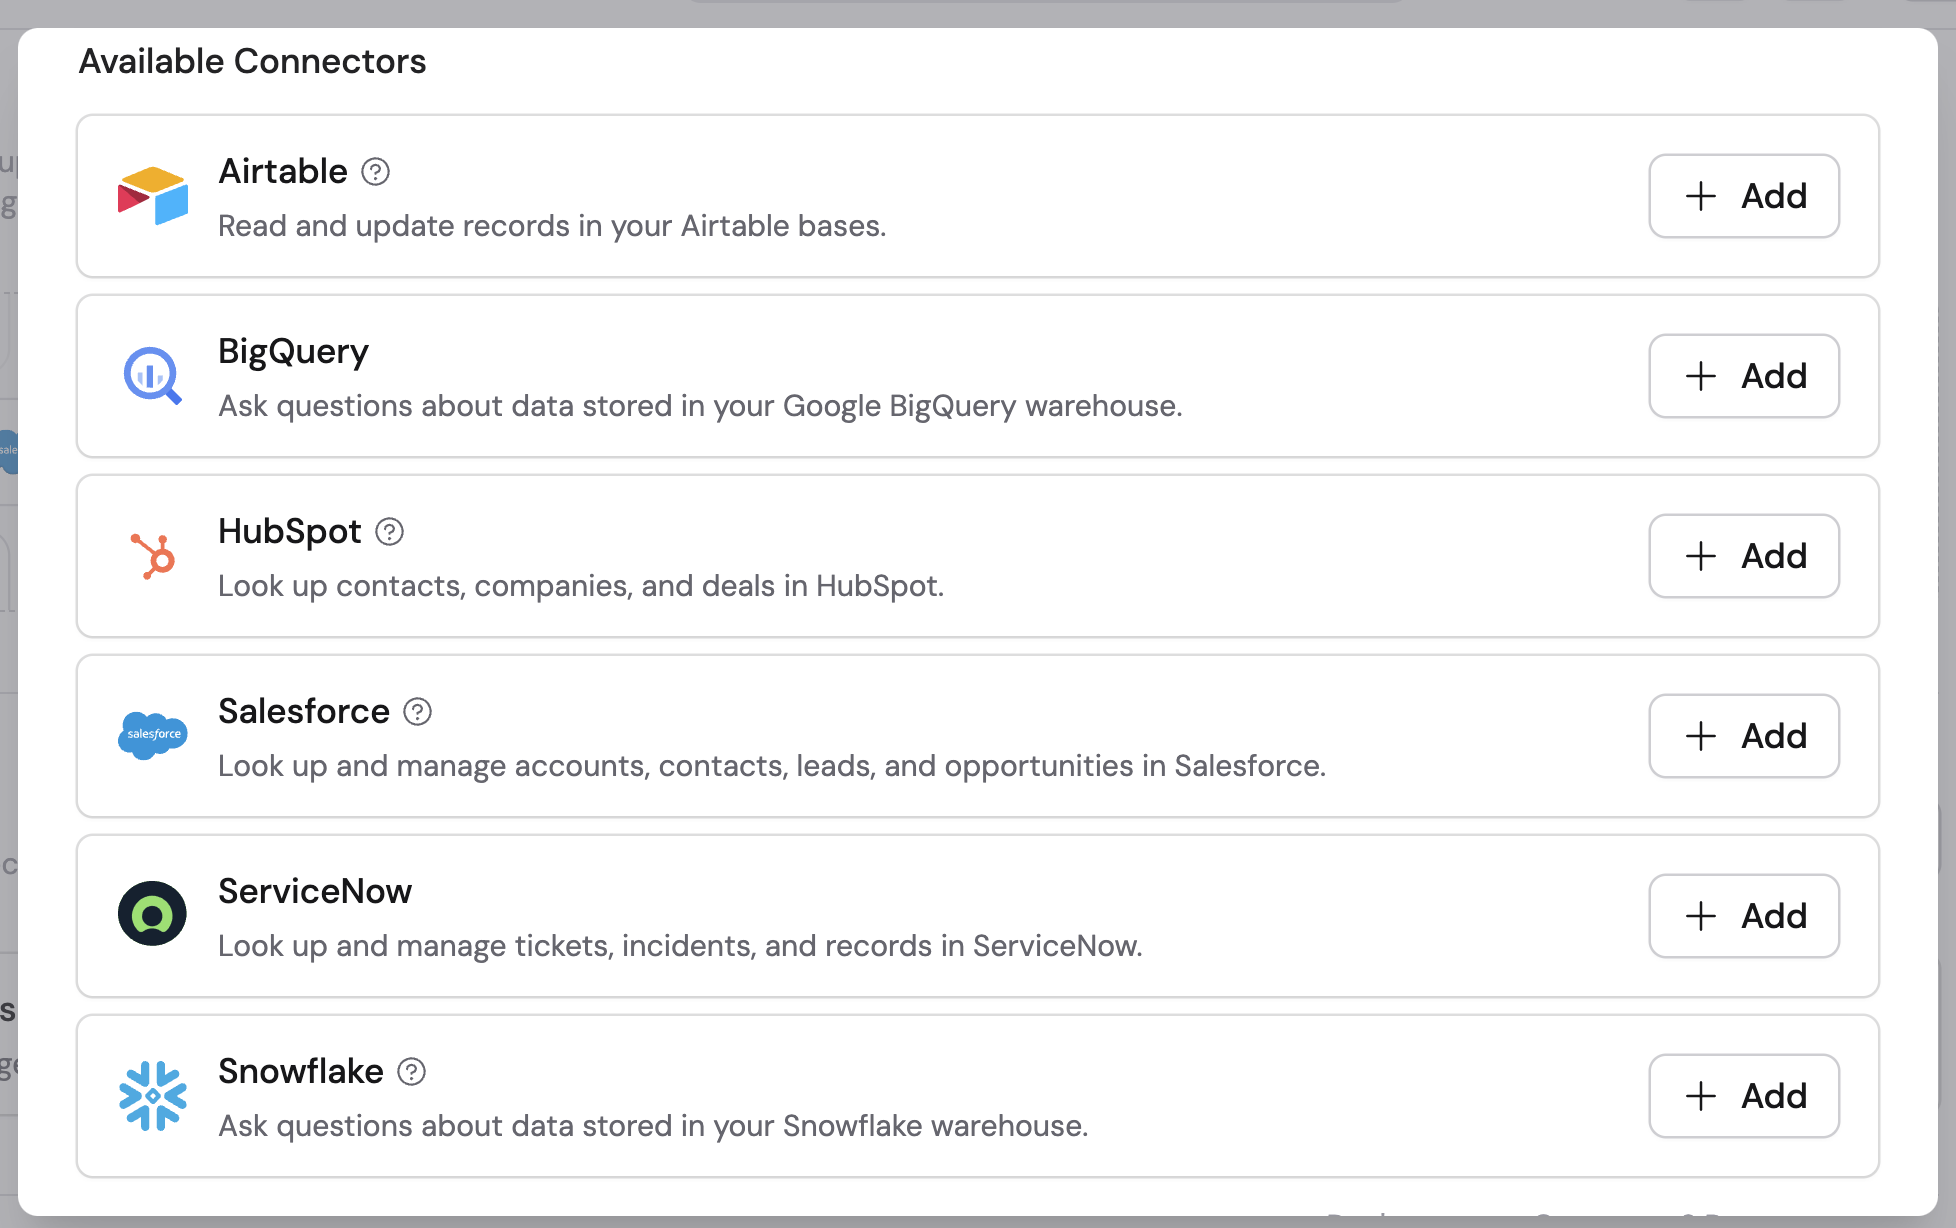Open the help tooltip next to Salesforce
The height and width of the screenshot is (1228, 1956).
click(x=417, y=711)
